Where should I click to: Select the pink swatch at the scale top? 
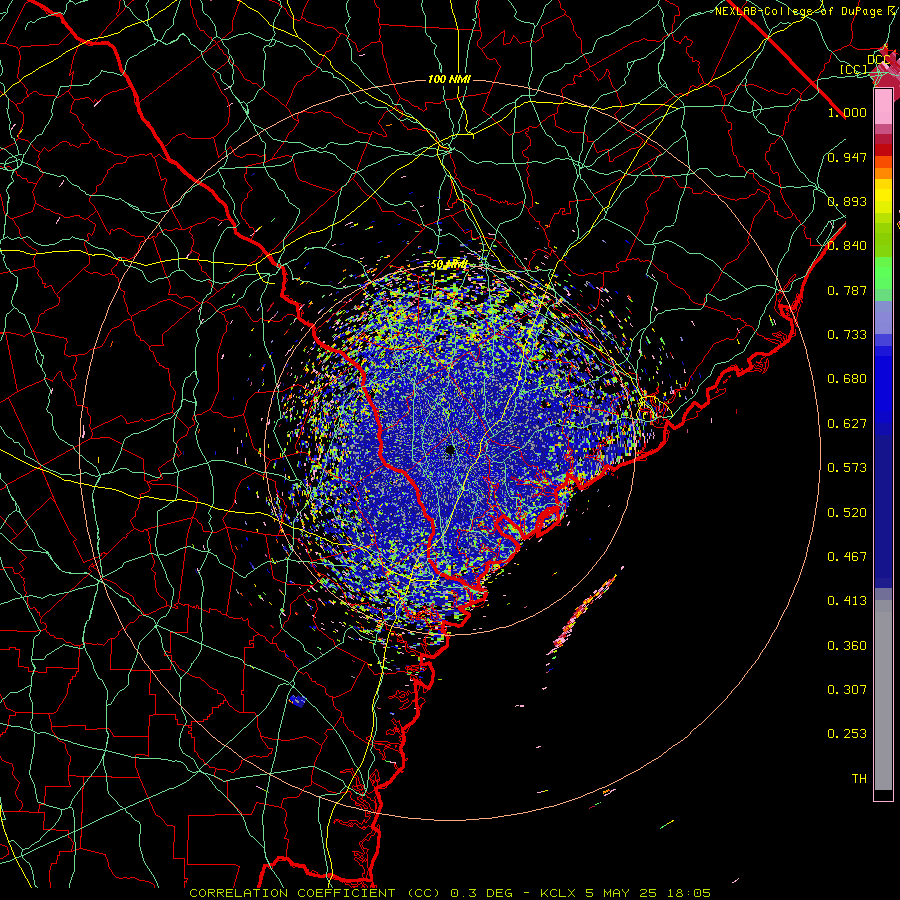click(x=883, y=107)
